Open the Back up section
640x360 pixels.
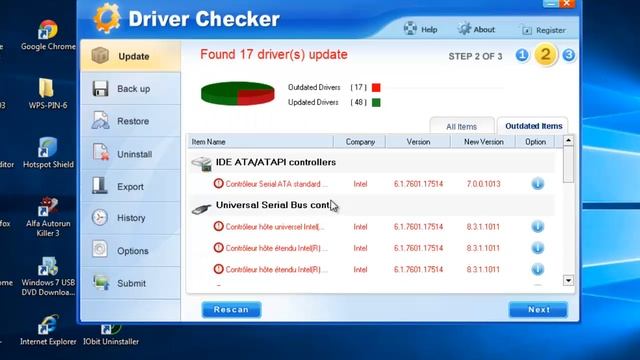click(x=131, y=89)
